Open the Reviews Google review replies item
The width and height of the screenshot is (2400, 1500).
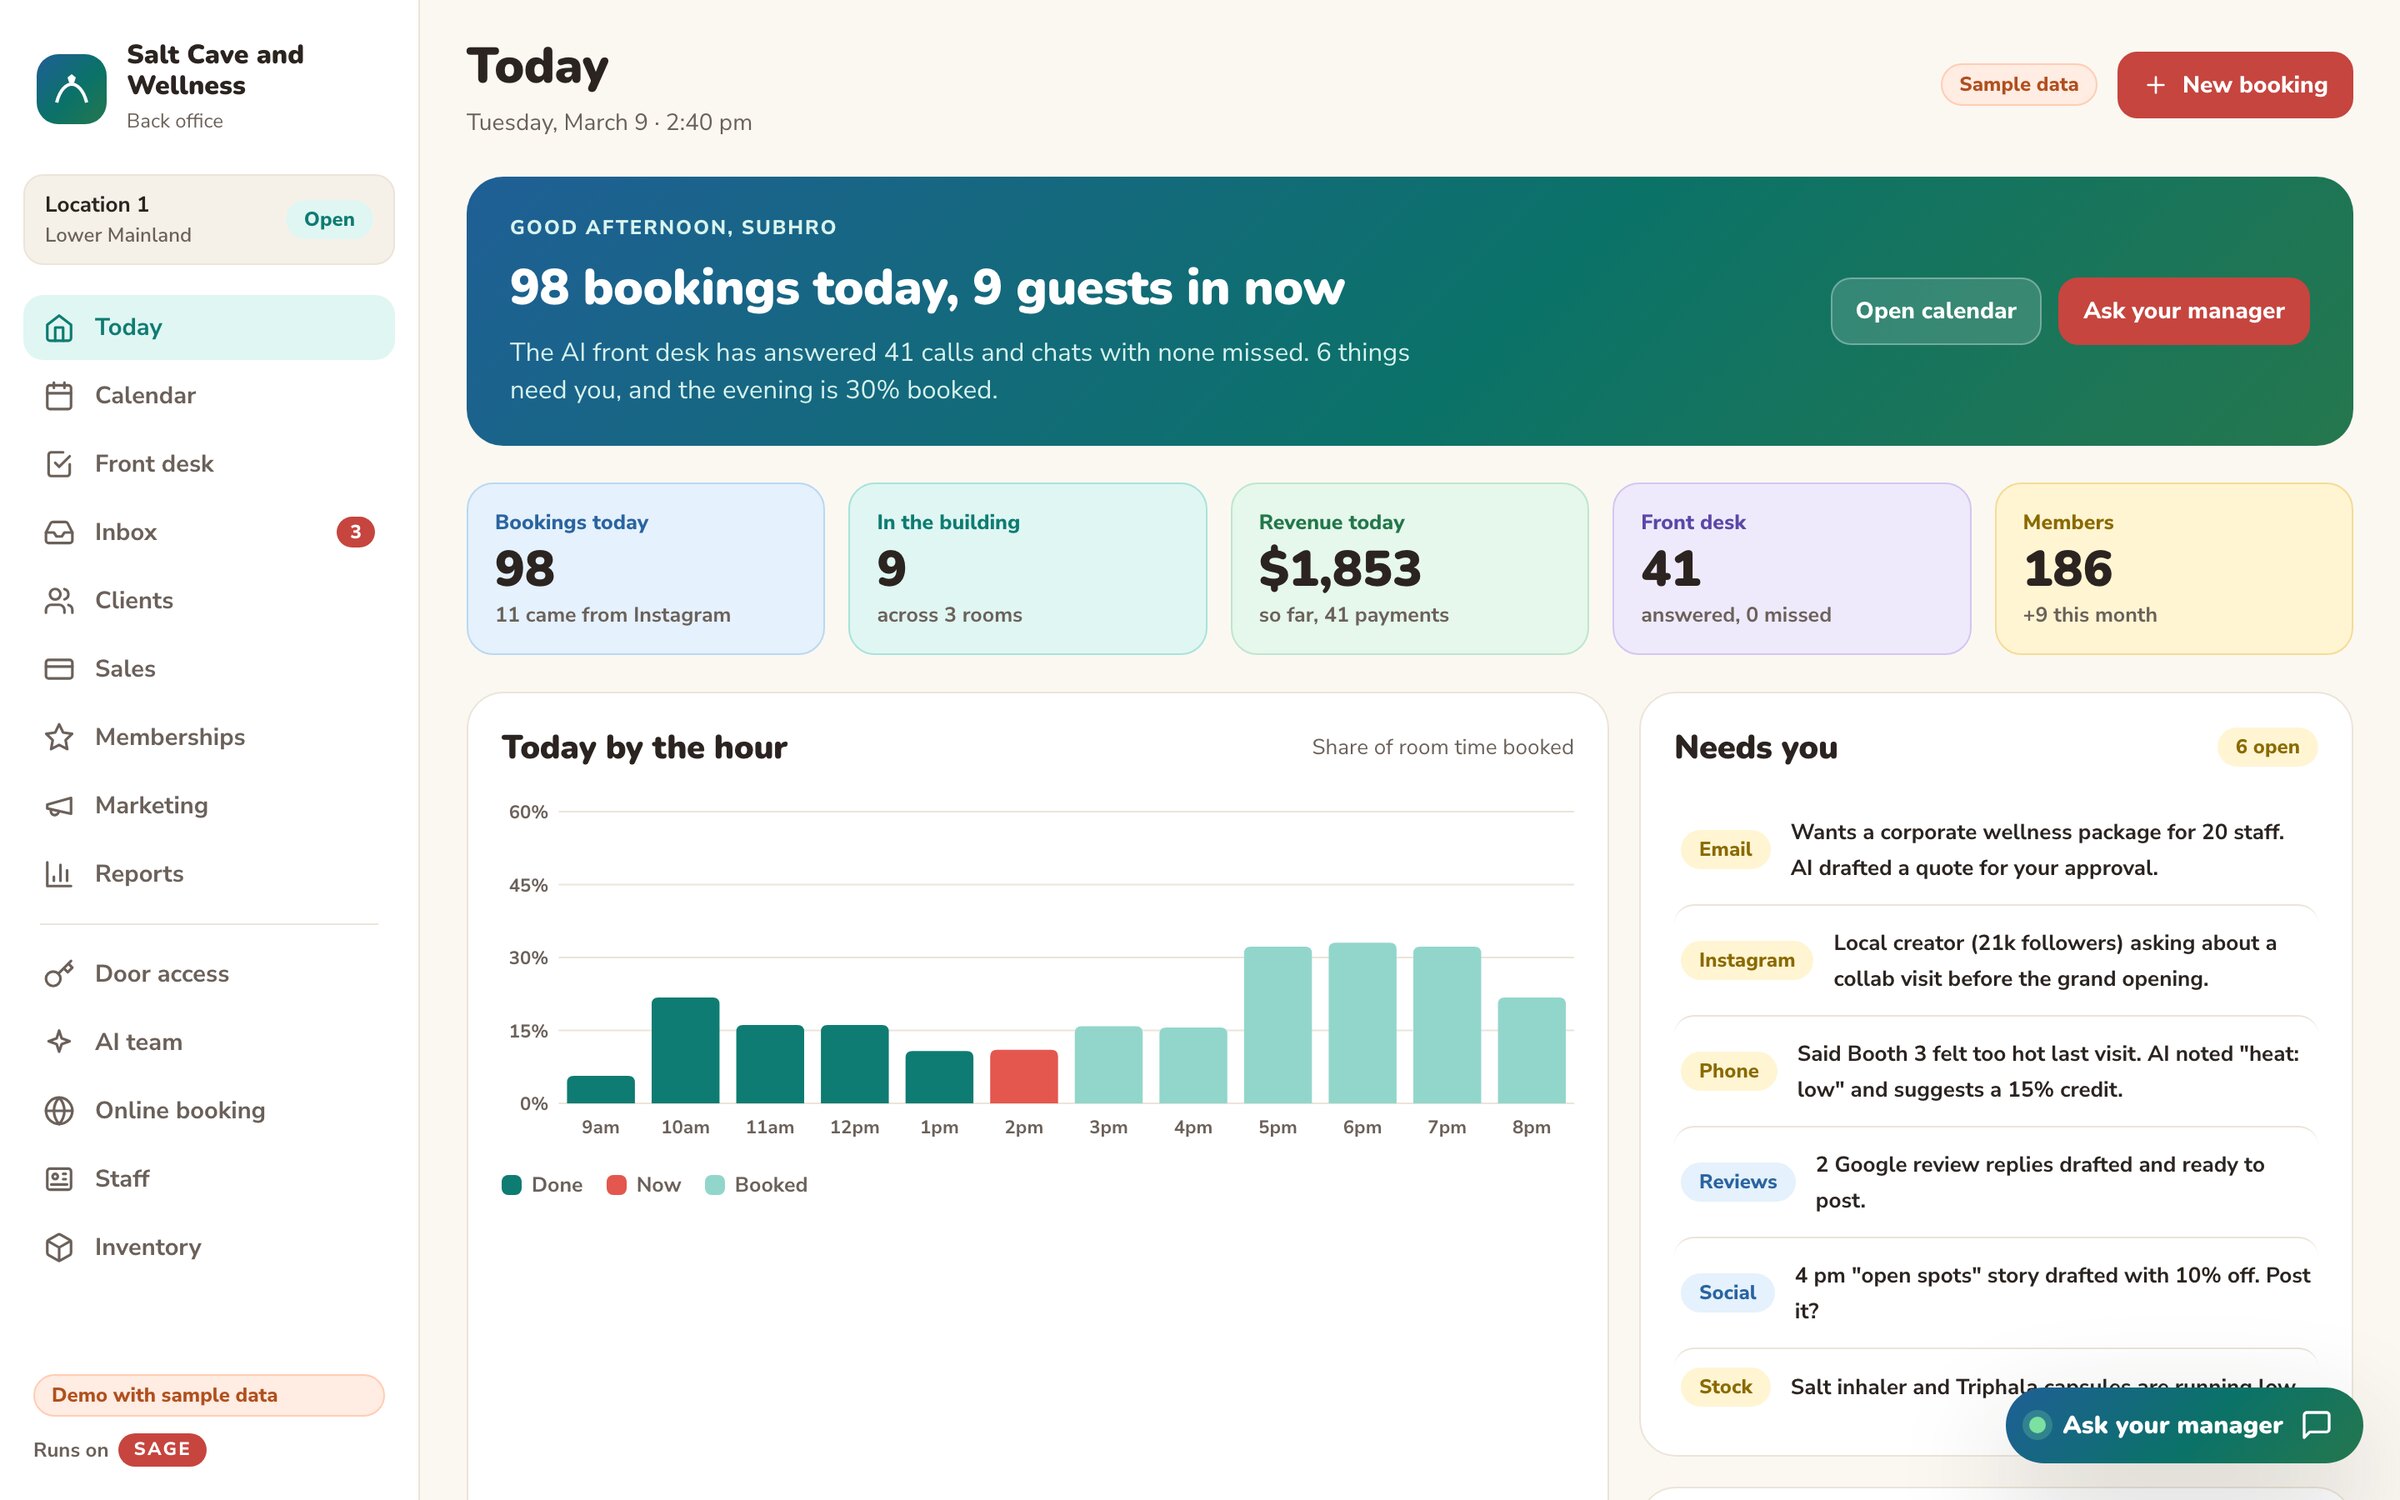[x=1995, y=1182]
